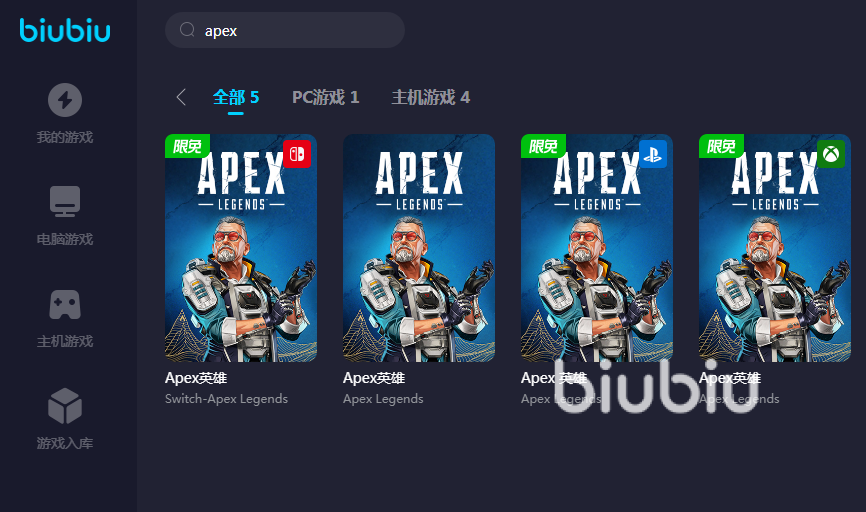Go back using the left chevron

click(181, 97)
